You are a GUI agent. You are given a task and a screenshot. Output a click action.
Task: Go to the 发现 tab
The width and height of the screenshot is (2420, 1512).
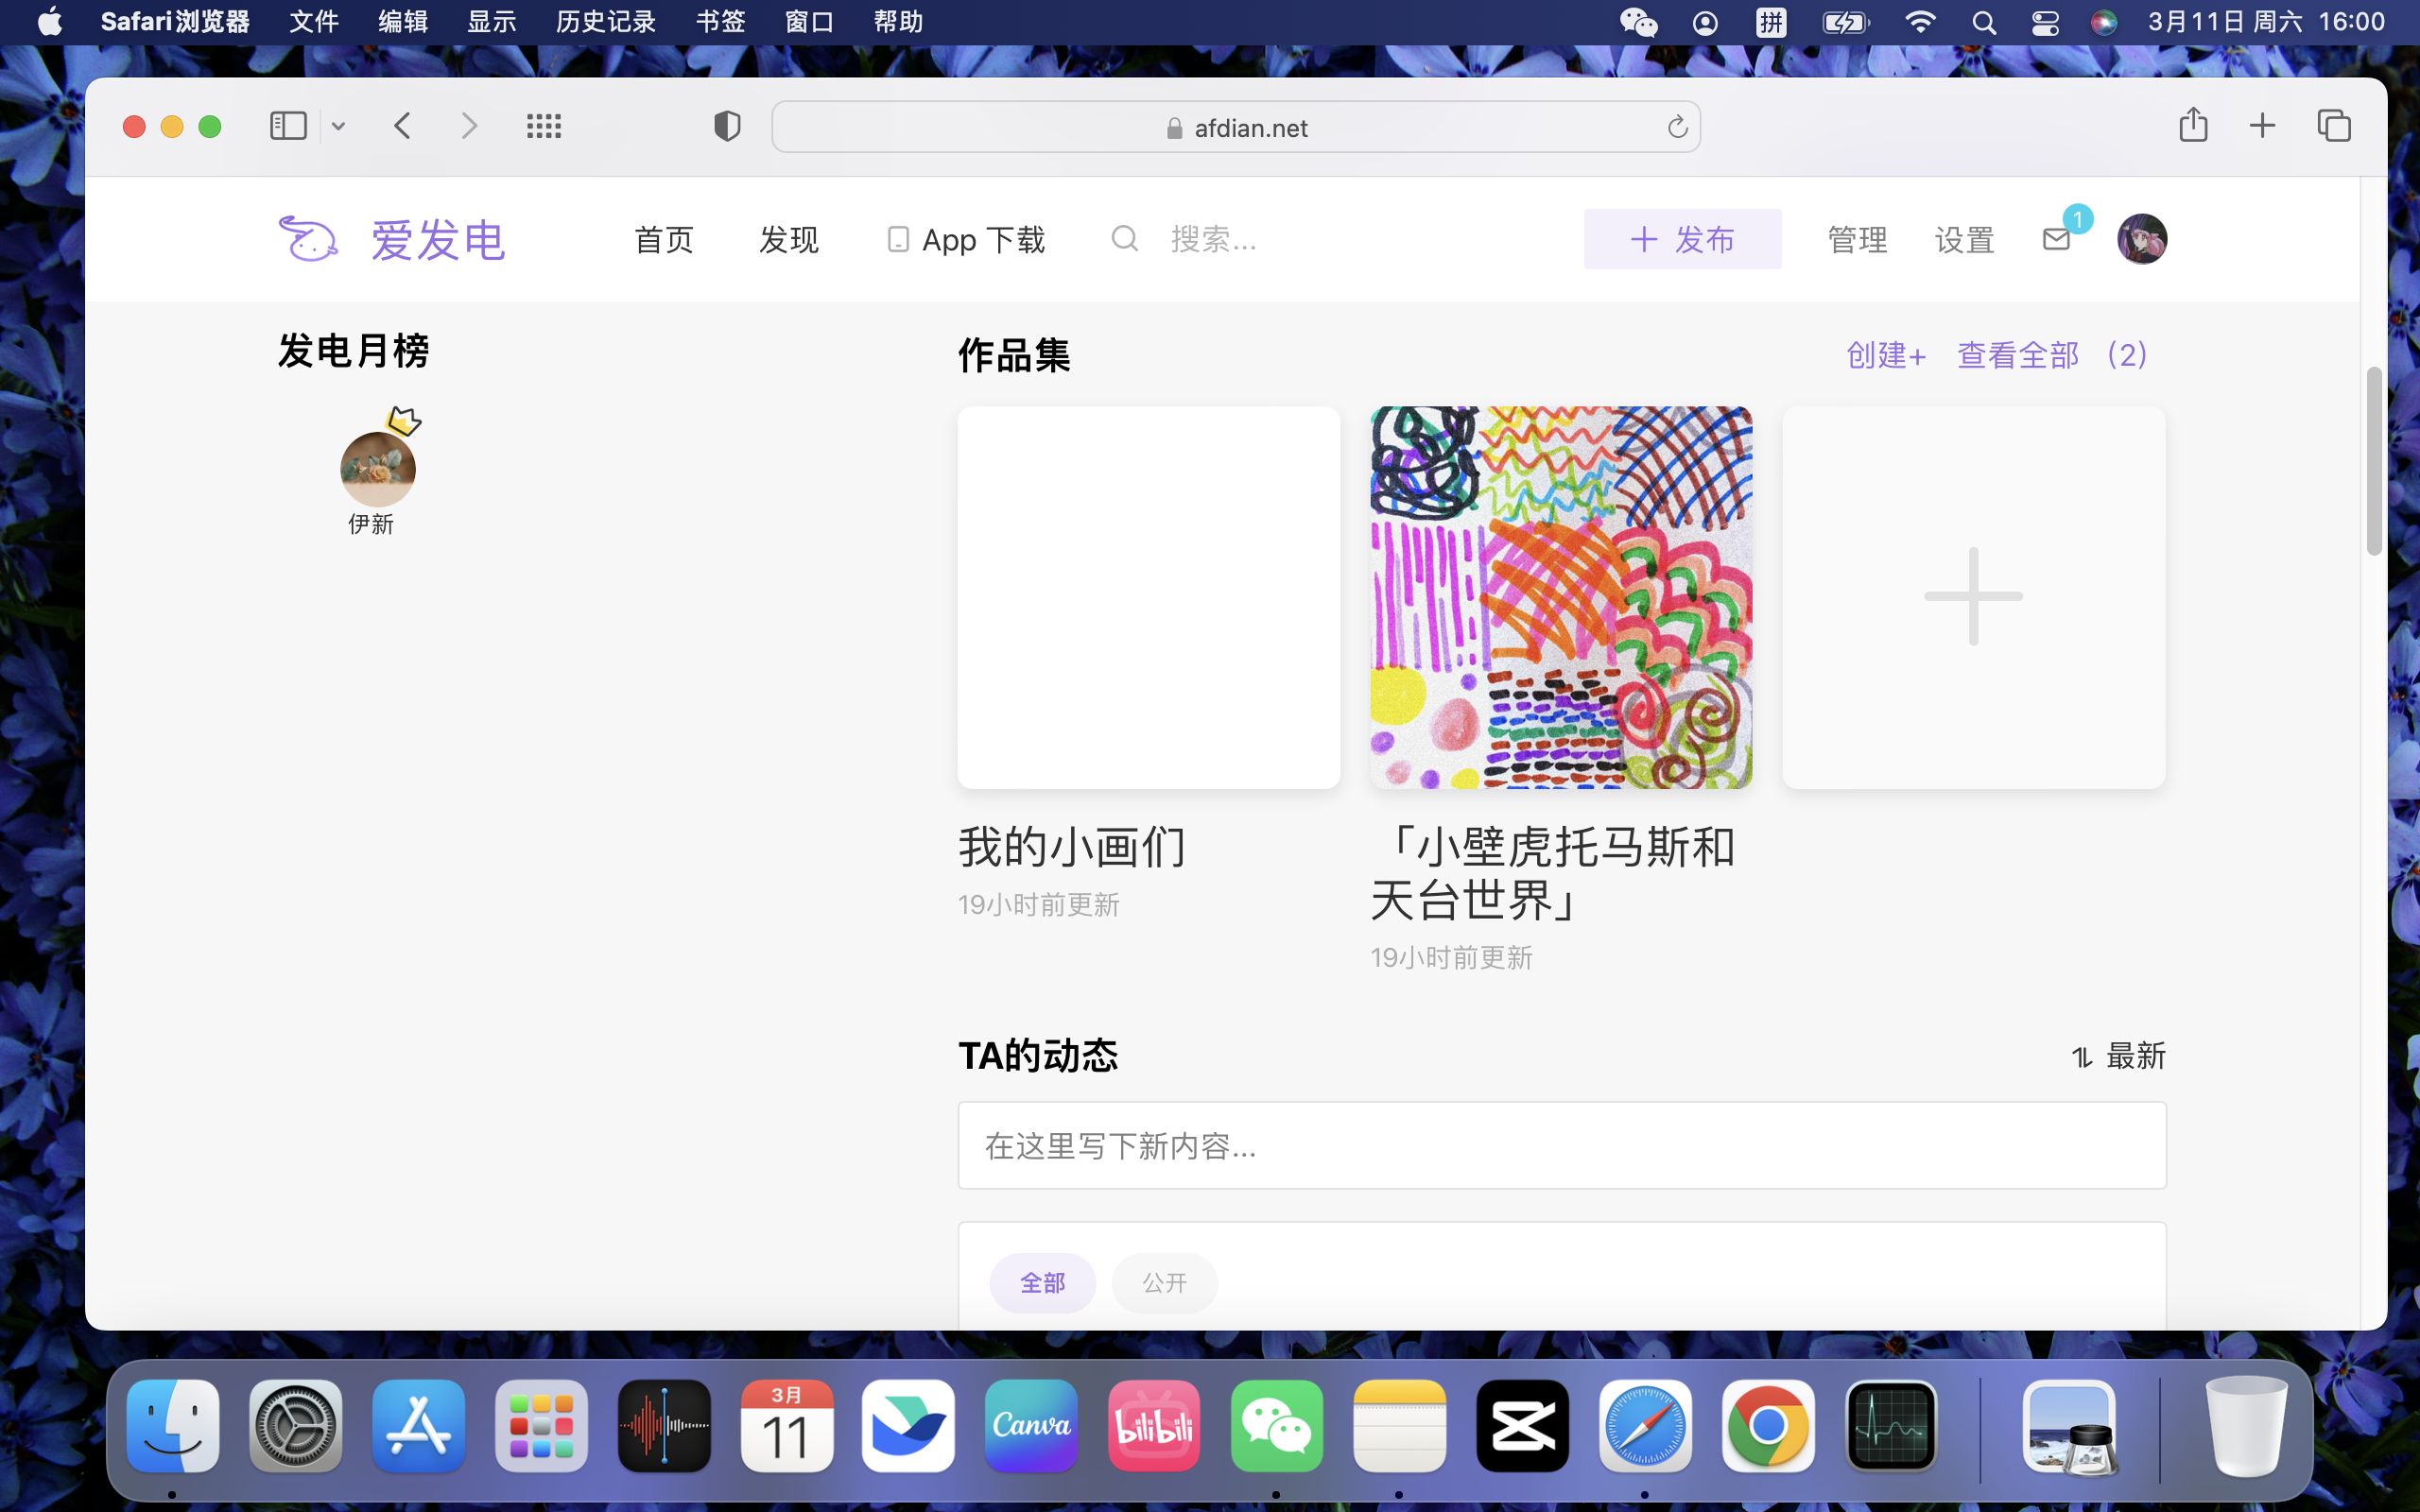coord(788,239)
